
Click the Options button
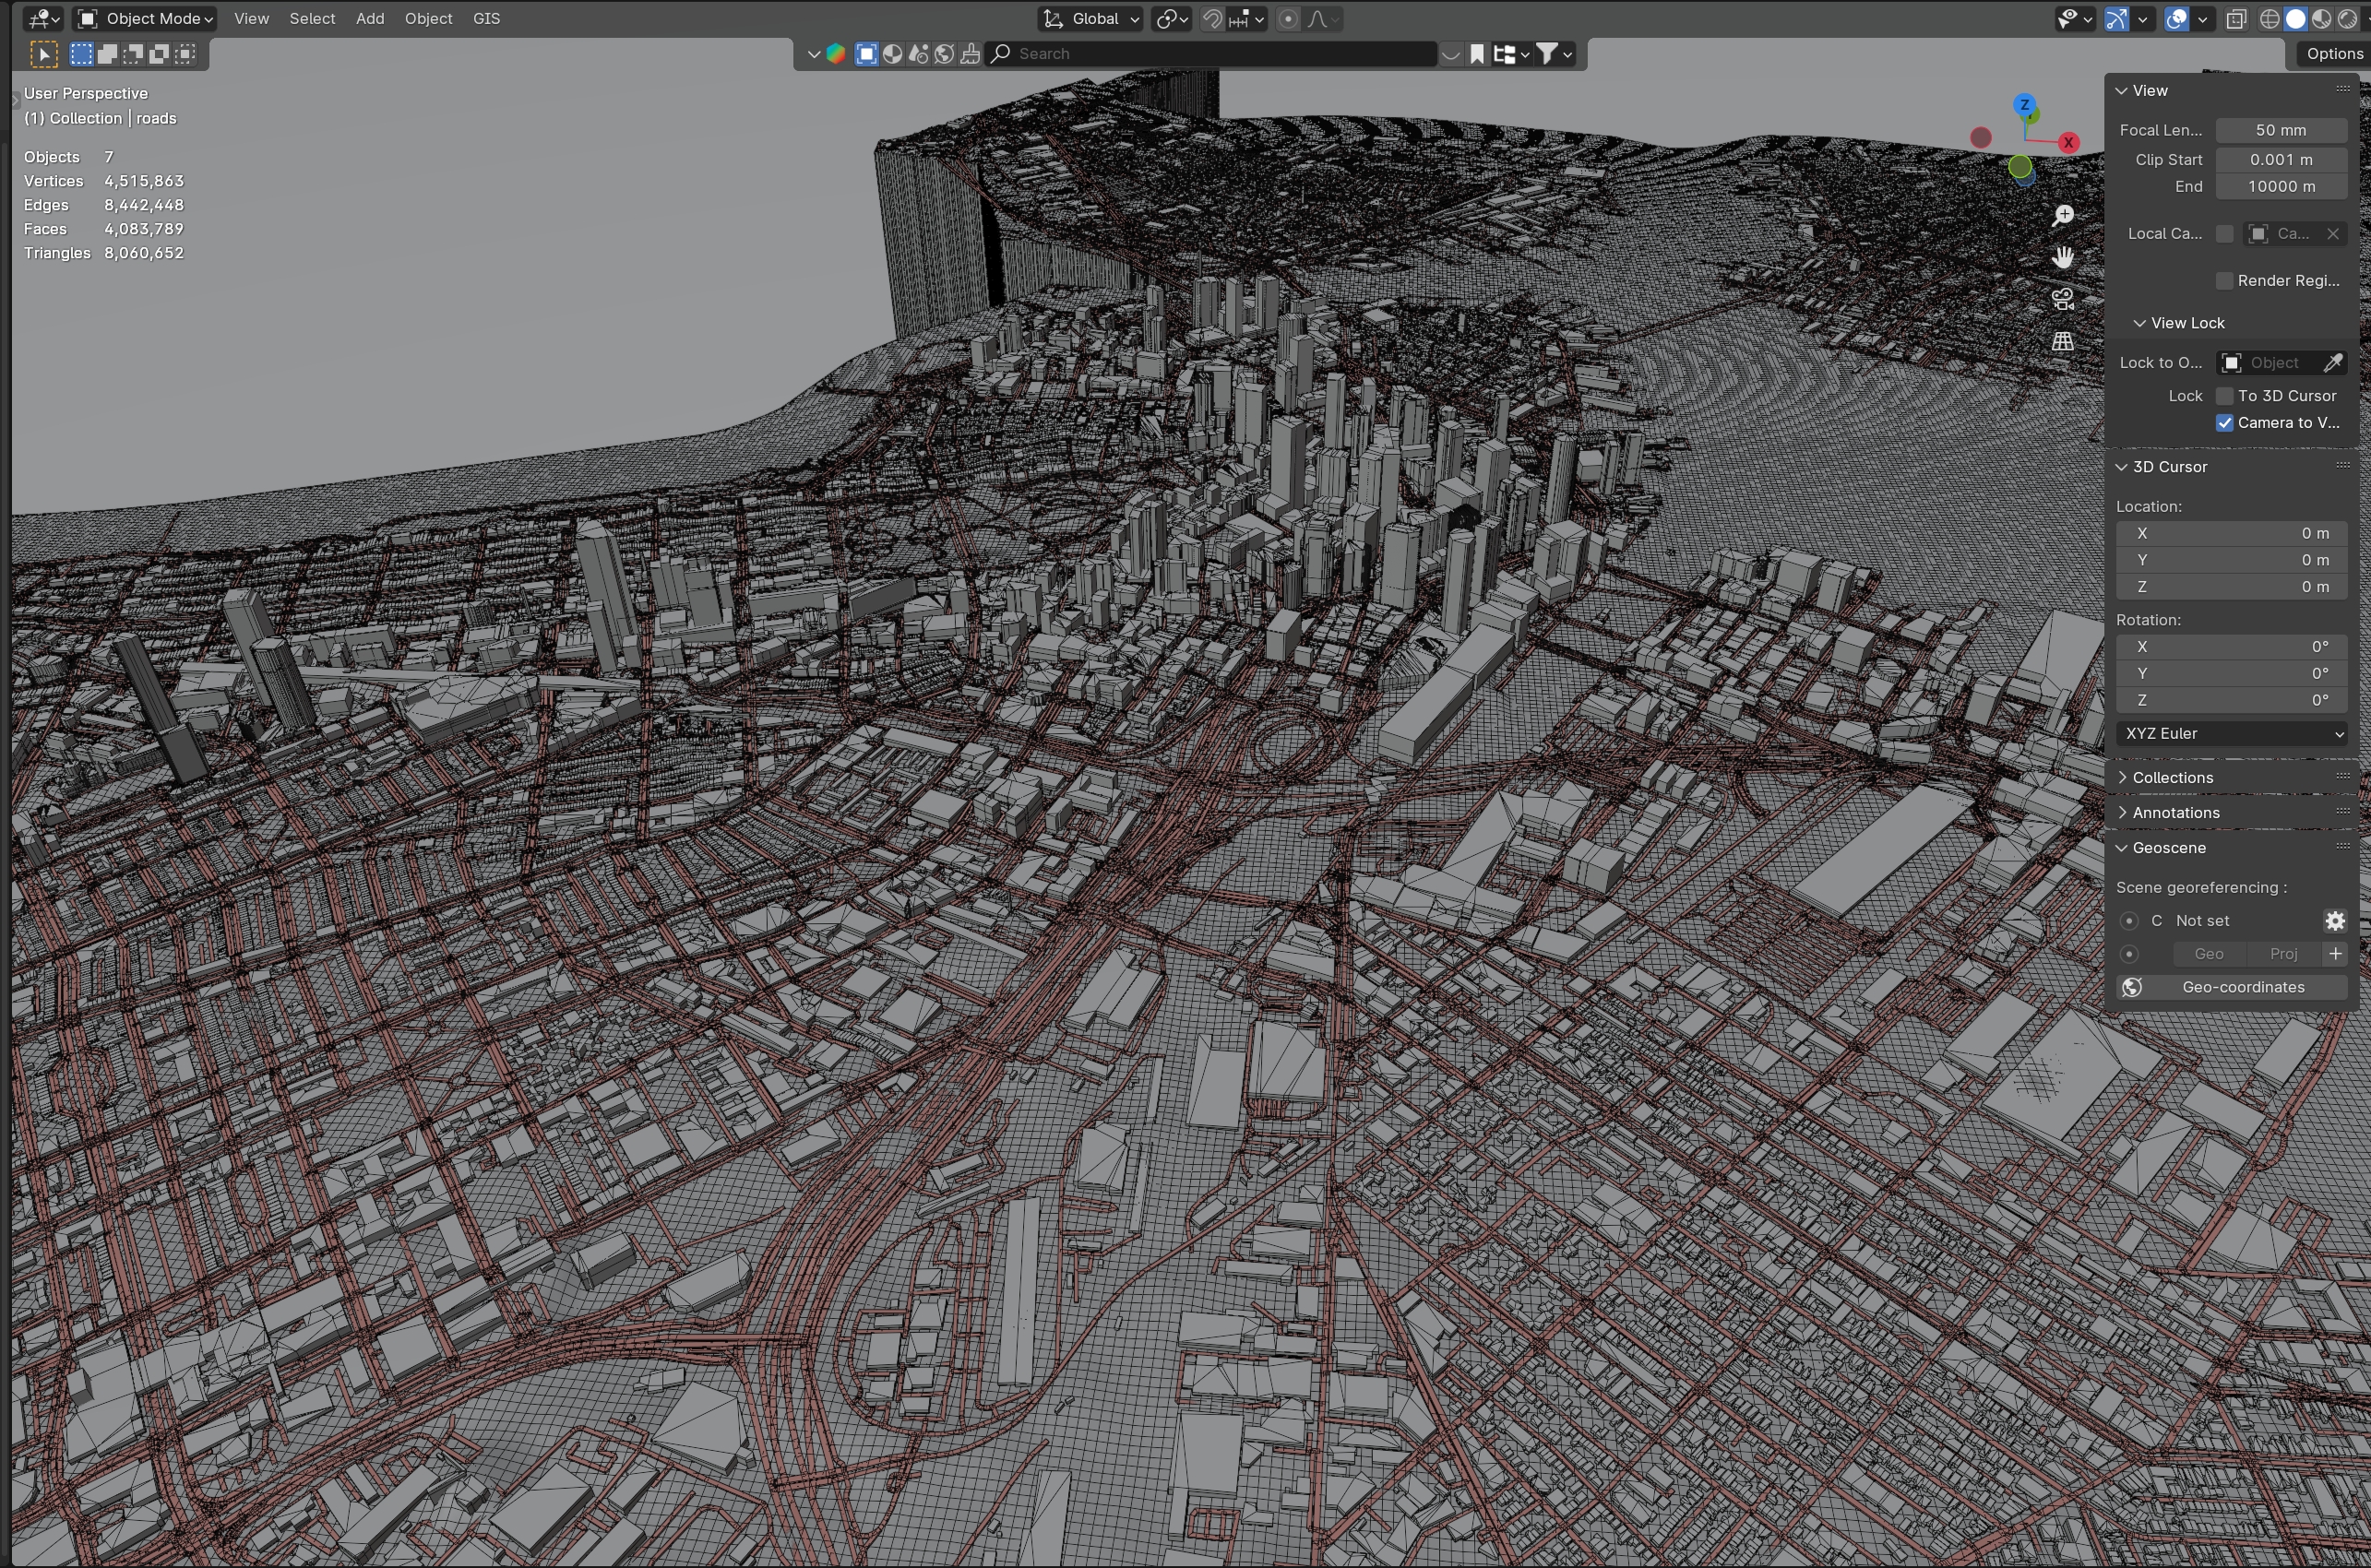click(2333, 54)
